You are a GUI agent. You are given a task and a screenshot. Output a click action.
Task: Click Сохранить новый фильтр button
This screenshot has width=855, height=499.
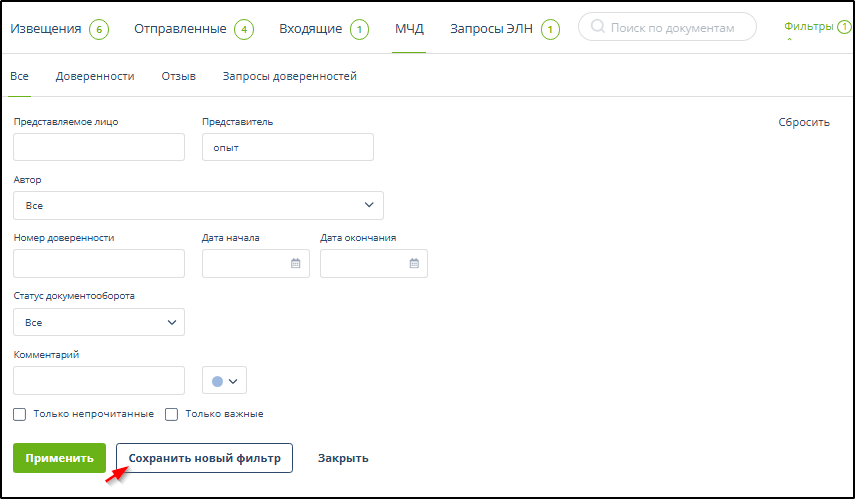[204, 458]
